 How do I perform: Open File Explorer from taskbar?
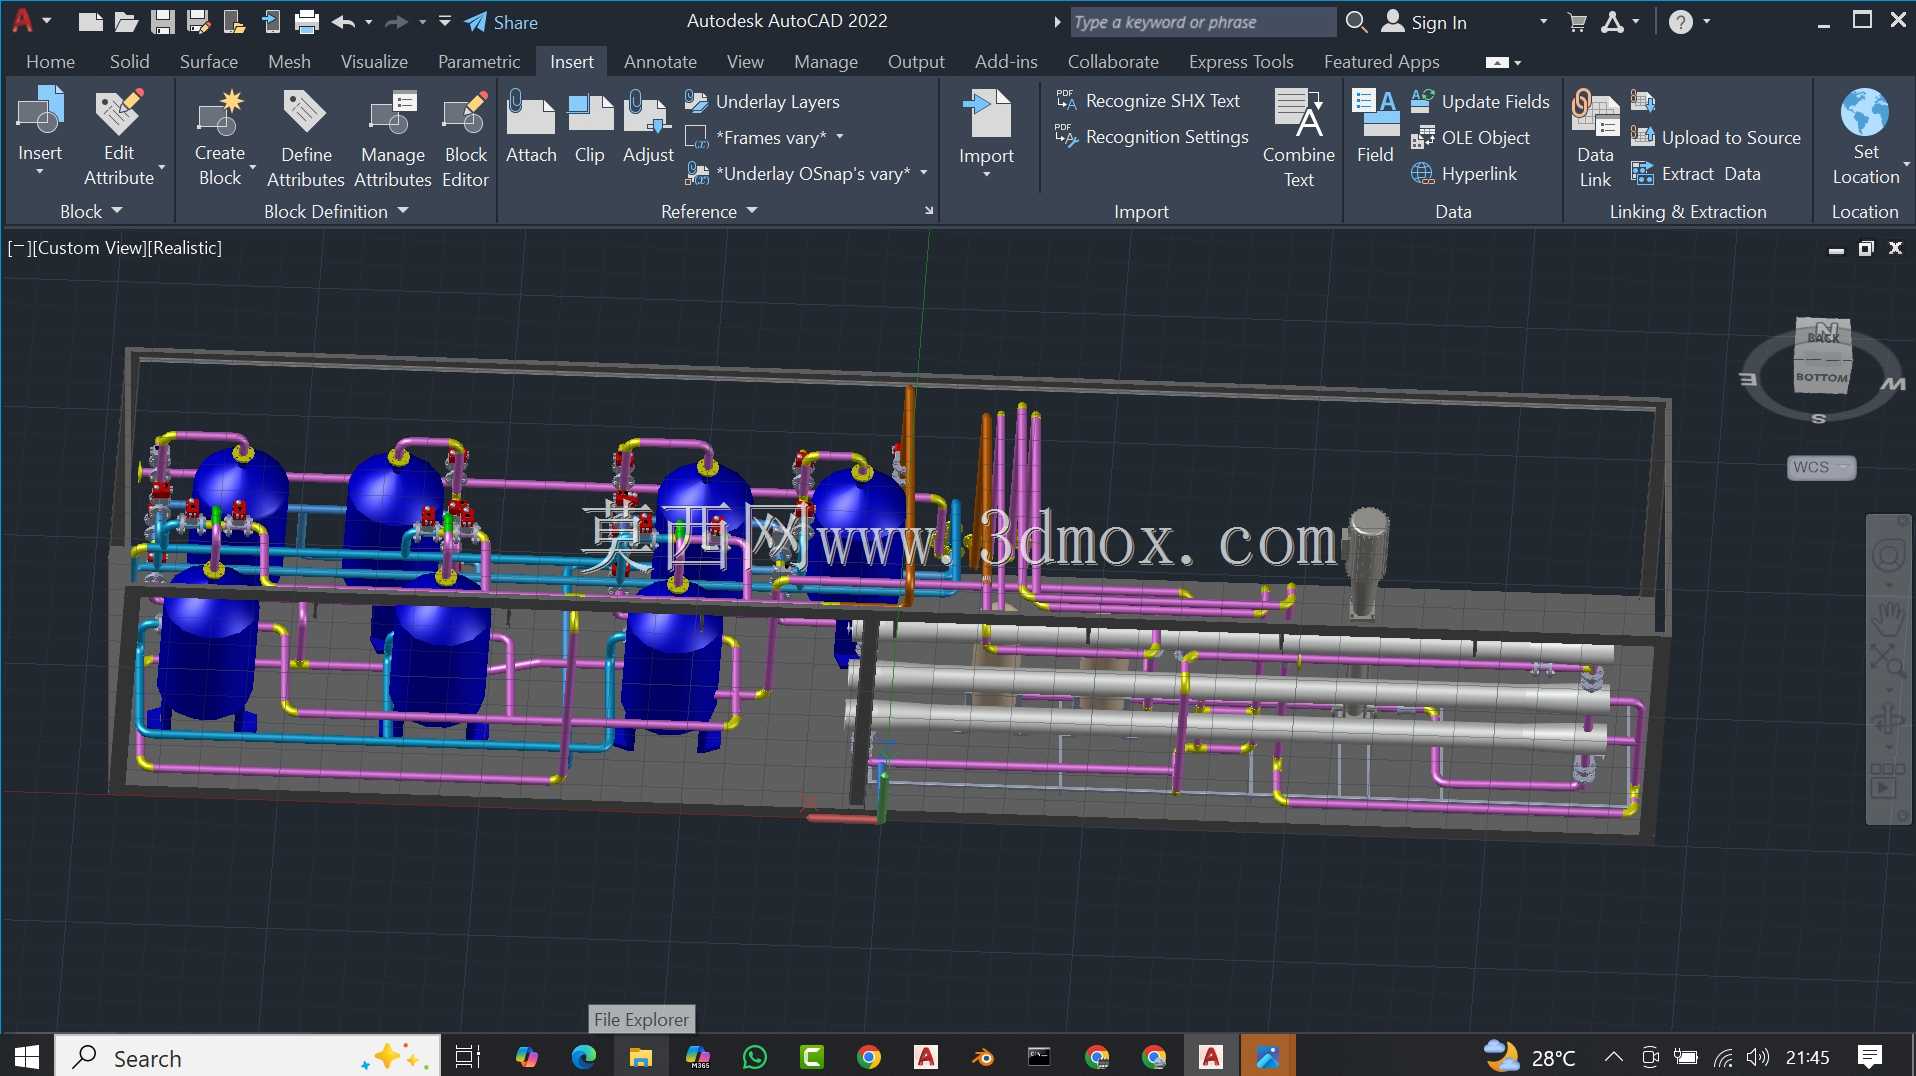pyautogui.click(x=640, y=1057)
